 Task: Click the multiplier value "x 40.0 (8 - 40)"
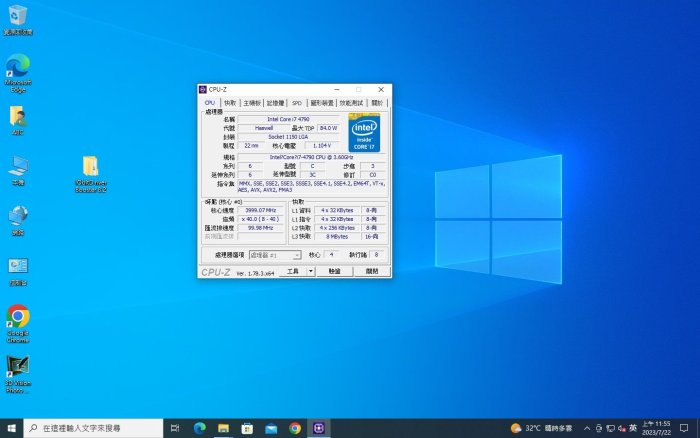pos(261,219)
